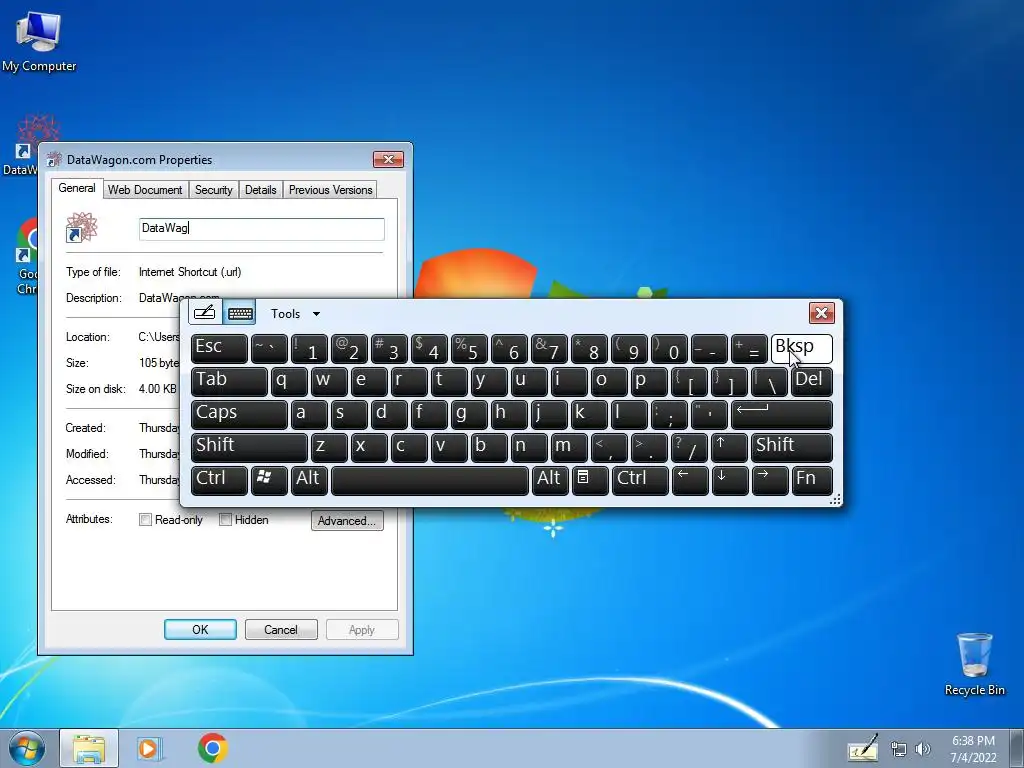Tap the semicolon key
The image size is (1024, 768).
click(x=669, y=415)
